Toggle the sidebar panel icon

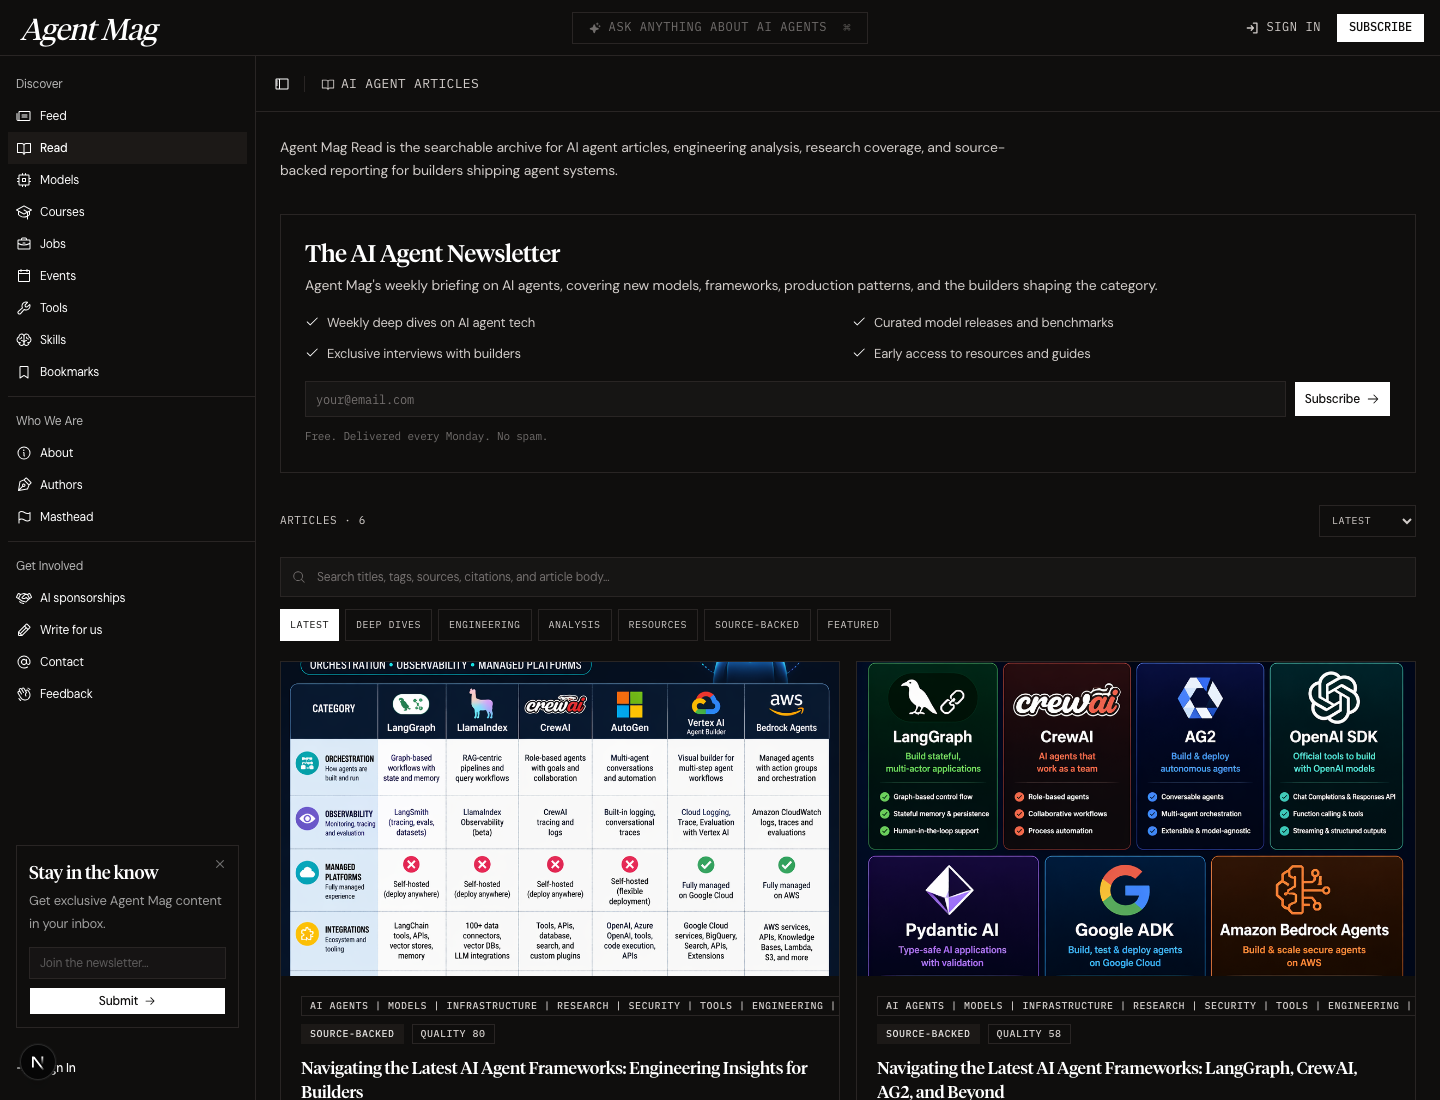click(x=282, y=84)
